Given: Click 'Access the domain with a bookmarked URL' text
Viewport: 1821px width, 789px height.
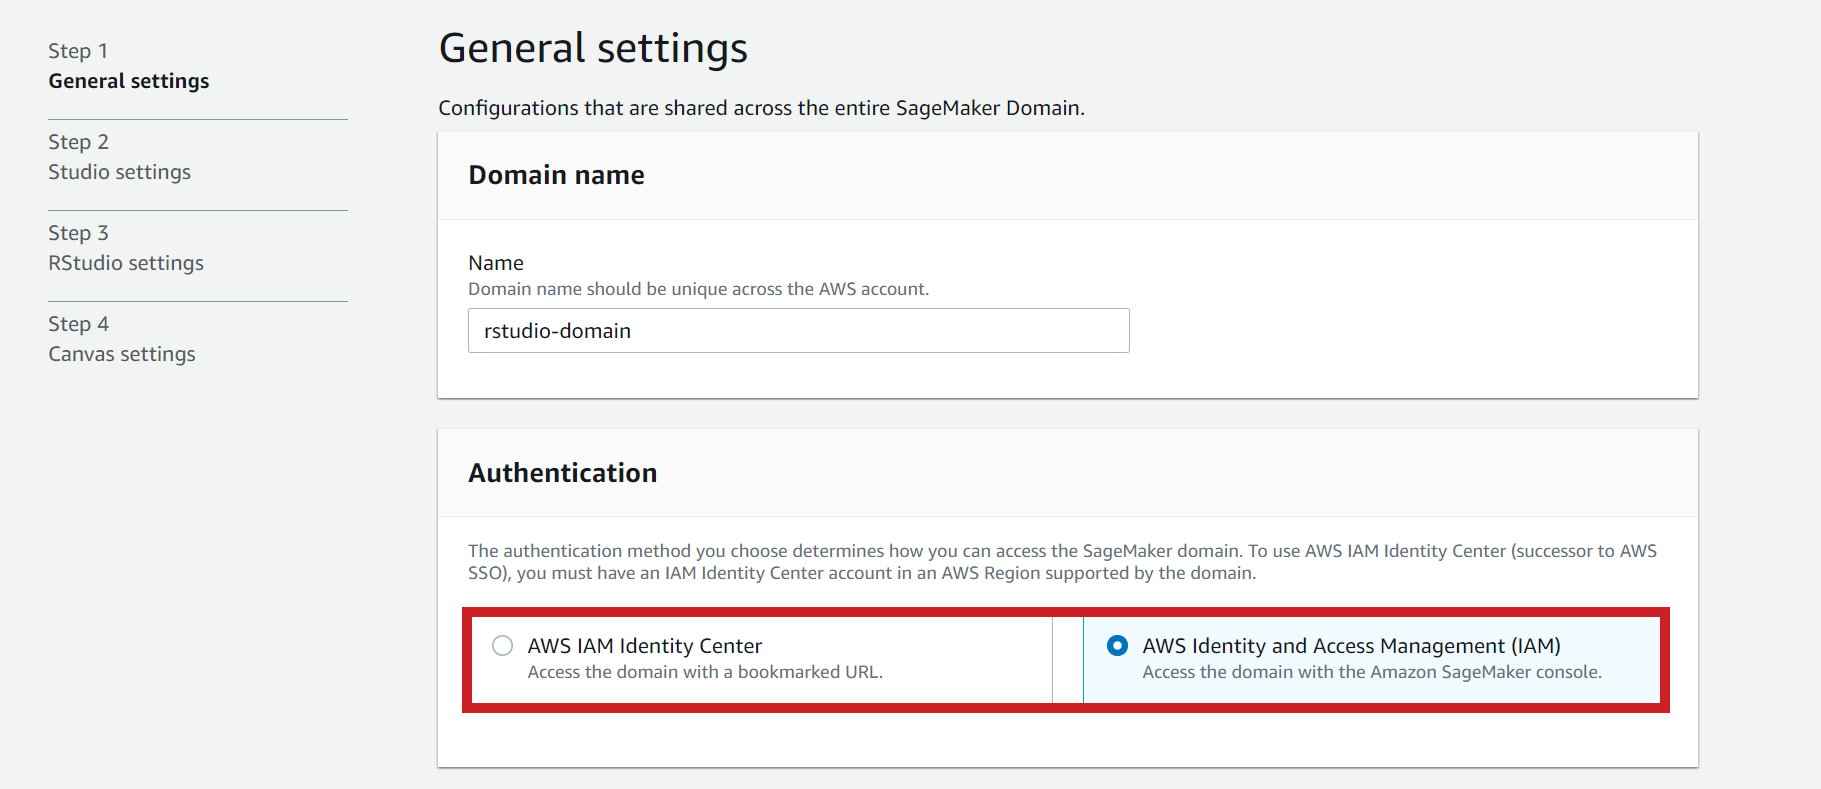Looking at the screenshot, I should [705, 672].
